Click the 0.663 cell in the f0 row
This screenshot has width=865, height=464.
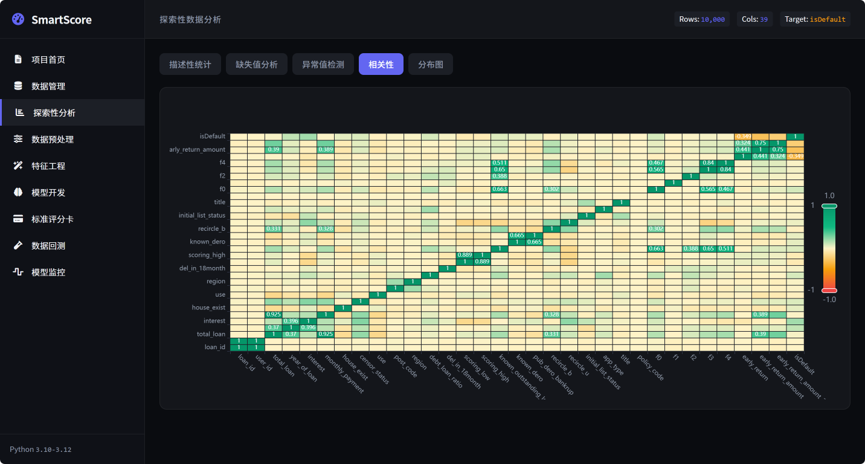click(499, 189)
